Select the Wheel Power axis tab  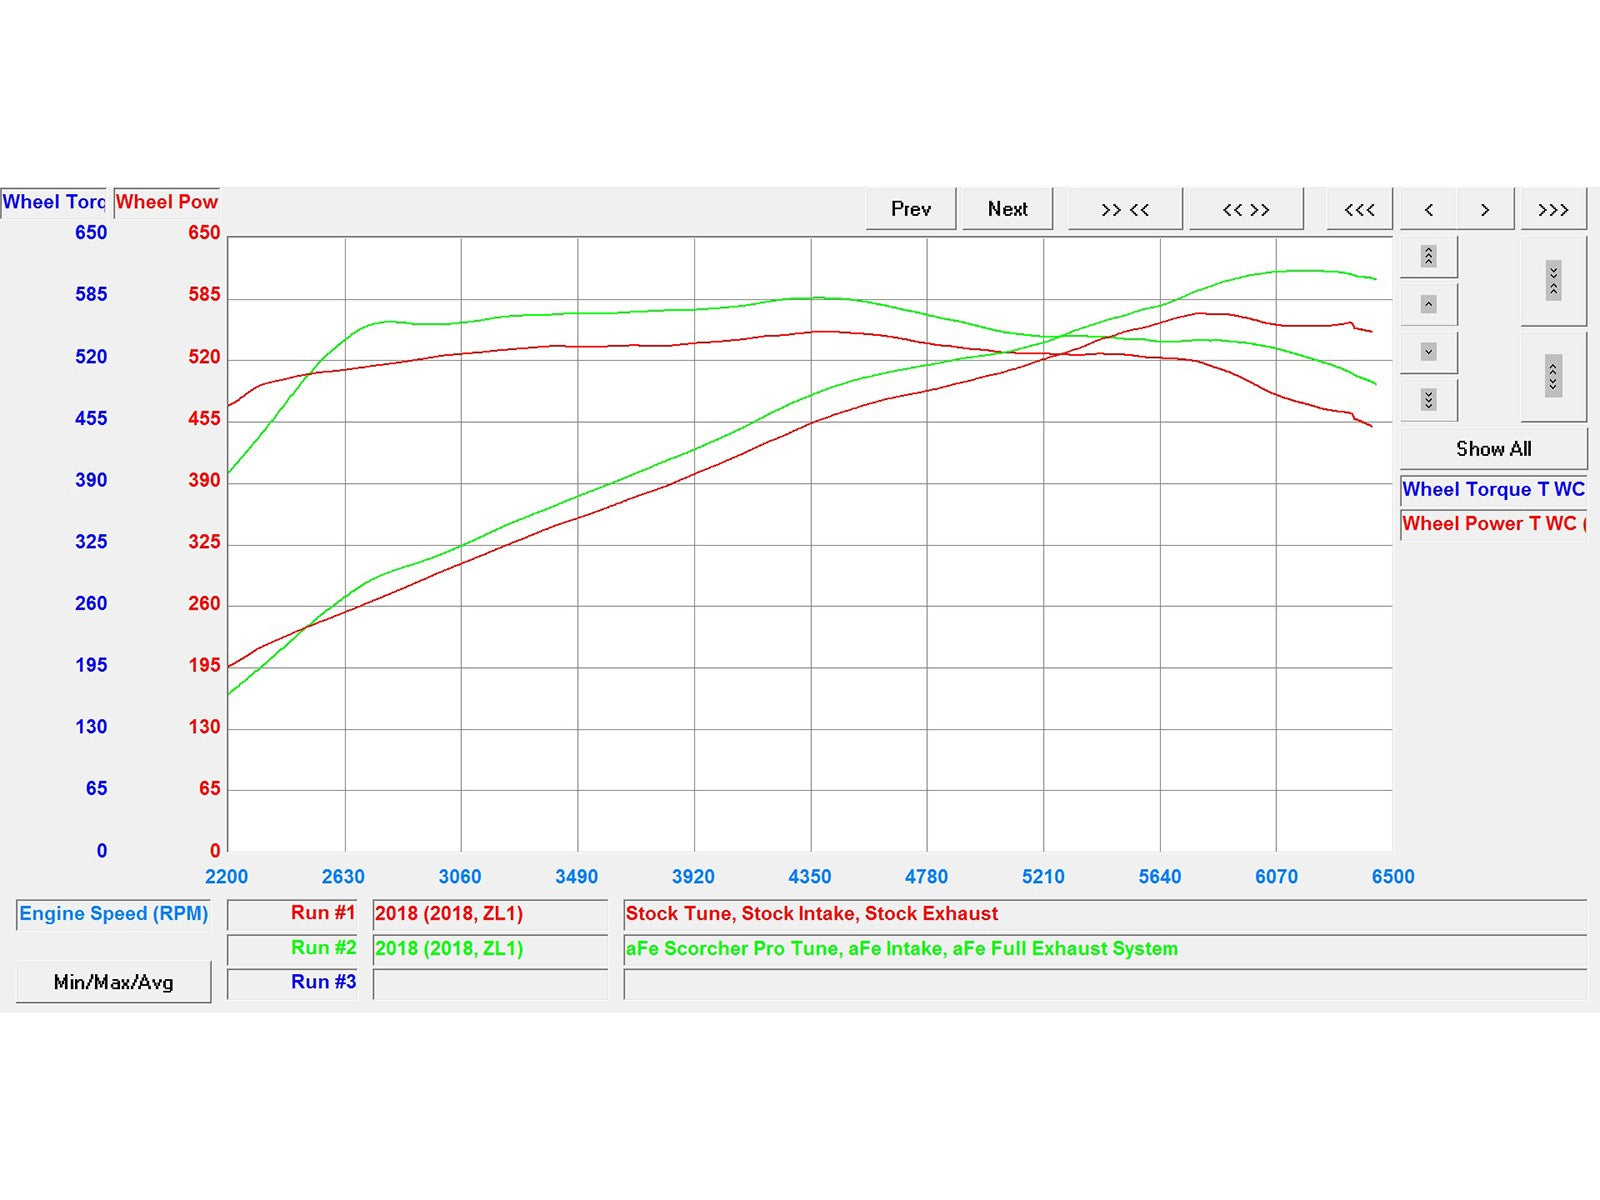pyautogui.click(x=166, y=202)
